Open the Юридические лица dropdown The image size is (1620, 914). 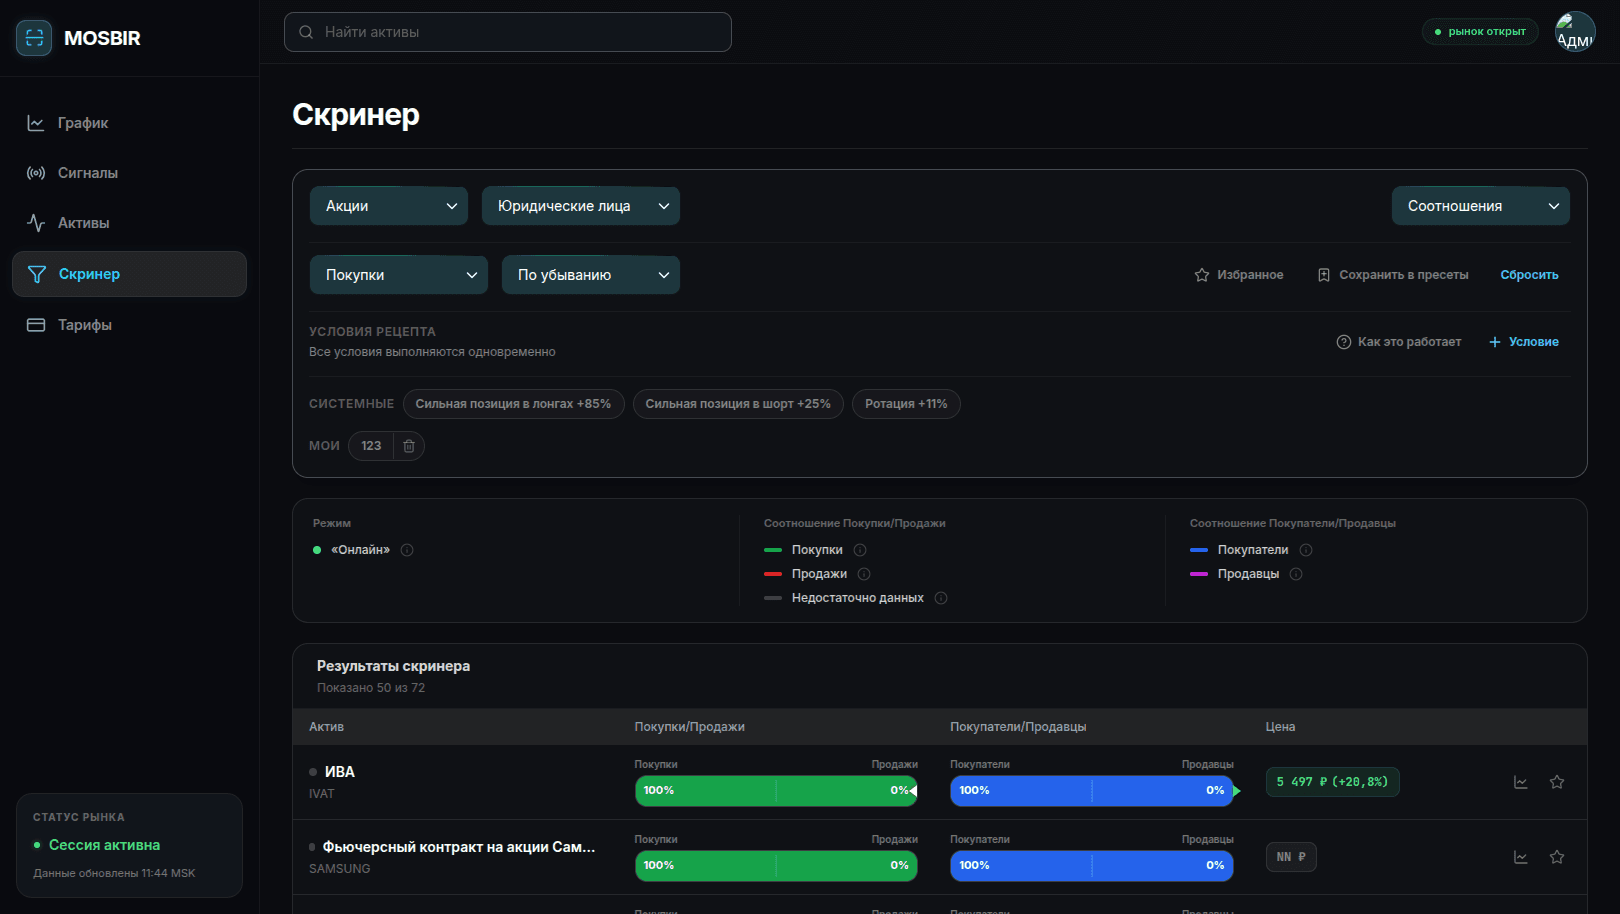[x=581, y=206]
